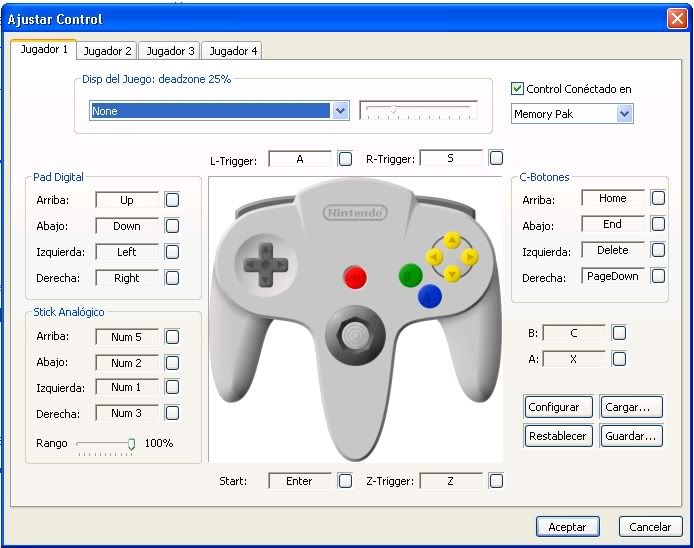Click the Stick Analógico field showing Num 3

pyautogui.click(x=127, y=413)
